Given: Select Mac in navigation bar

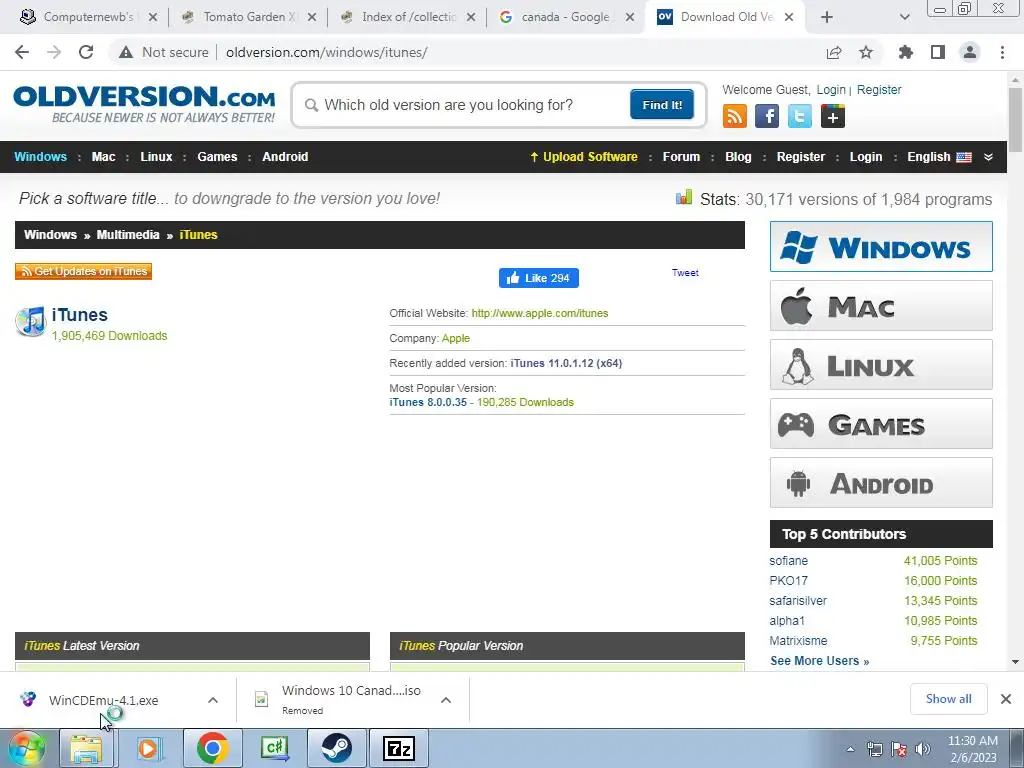Looking at the screenshot, I should (103, 157).
